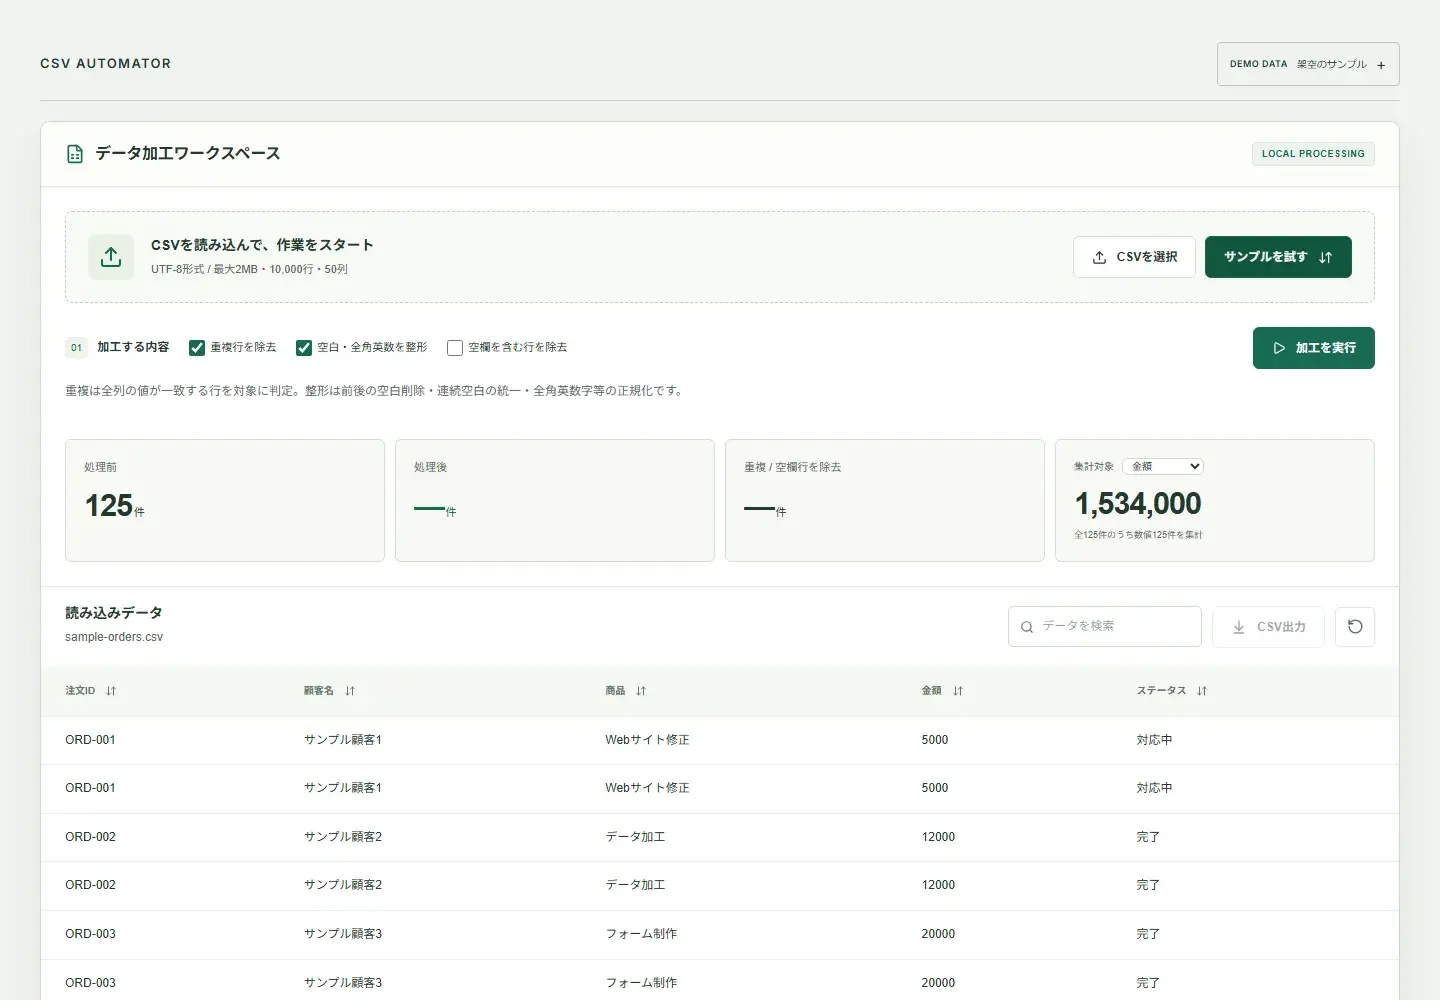The width and height of the screenshot is (1440, 1000).
Task: Click the CSV出力 download button
Action: point(1268,627)
